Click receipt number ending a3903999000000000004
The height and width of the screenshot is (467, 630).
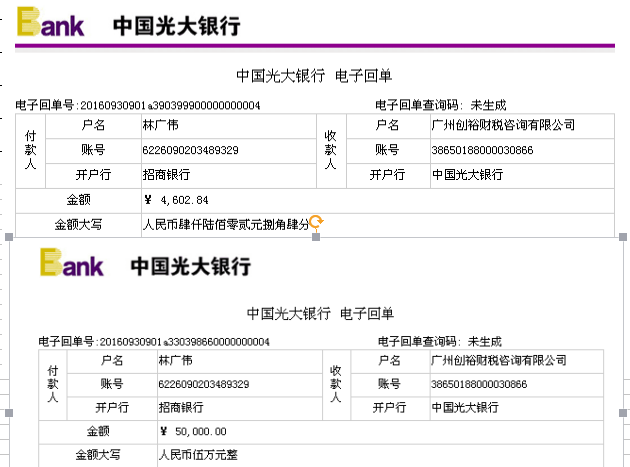tap(138, 105)
